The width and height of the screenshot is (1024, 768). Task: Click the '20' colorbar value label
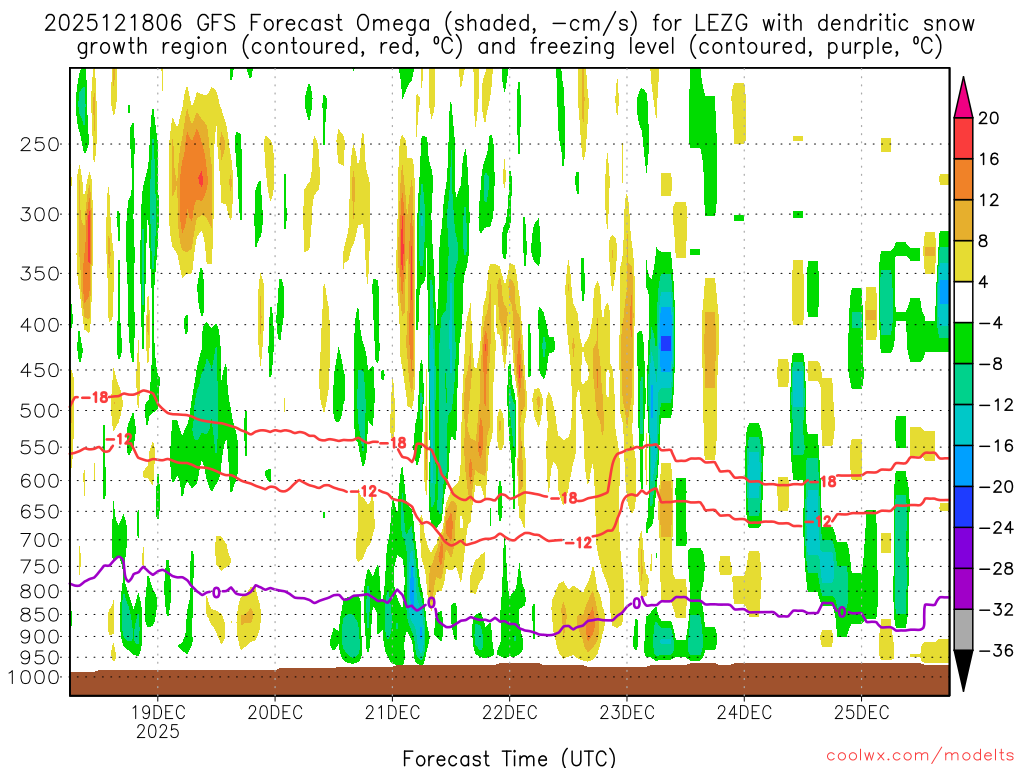(x=989, y=118)
